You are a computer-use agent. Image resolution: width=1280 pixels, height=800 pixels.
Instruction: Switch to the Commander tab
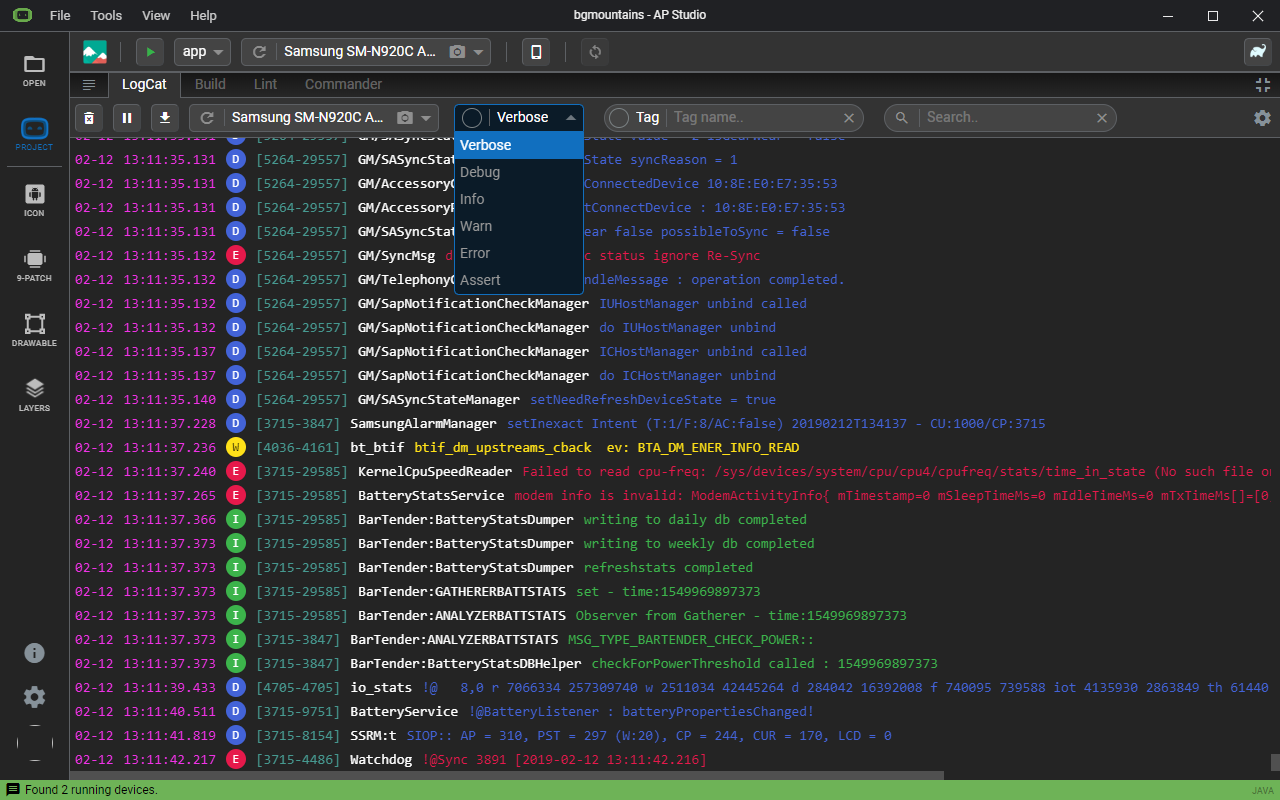[343, 85]
